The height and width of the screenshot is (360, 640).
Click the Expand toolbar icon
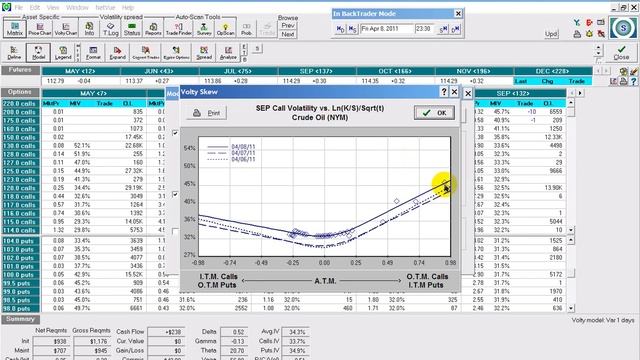118,53
